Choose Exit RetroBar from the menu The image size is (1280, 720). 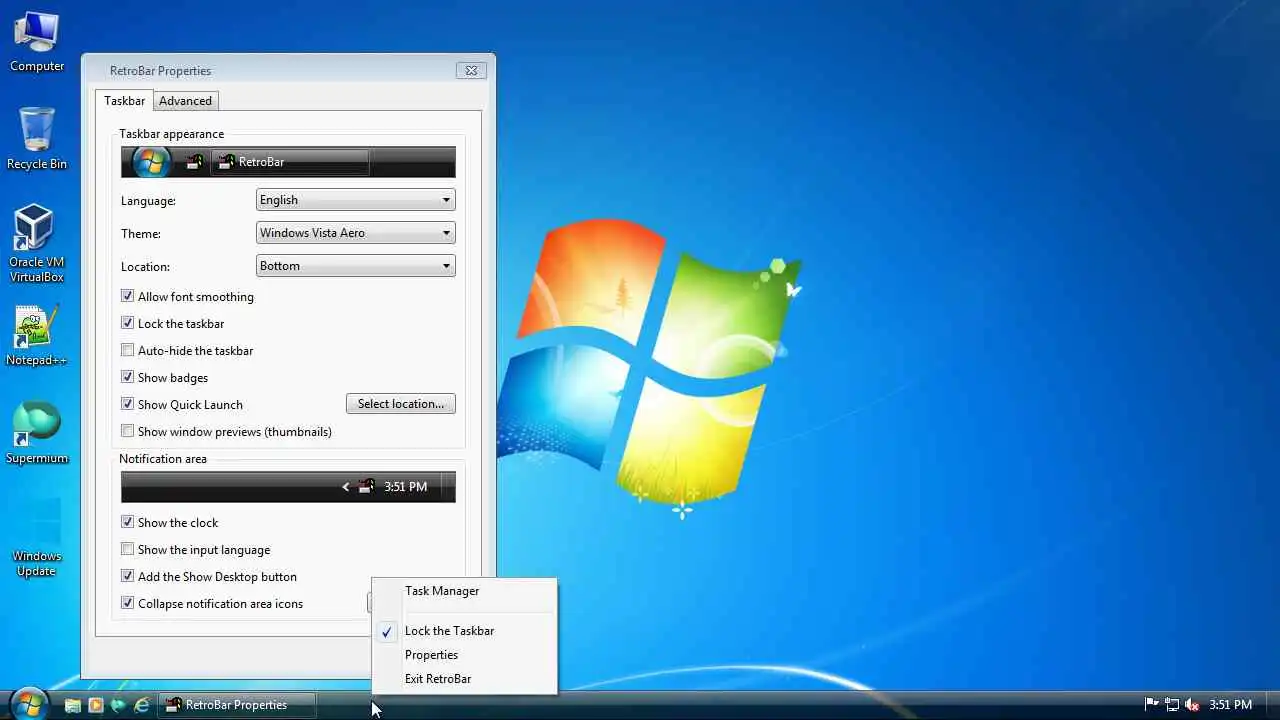464,679
